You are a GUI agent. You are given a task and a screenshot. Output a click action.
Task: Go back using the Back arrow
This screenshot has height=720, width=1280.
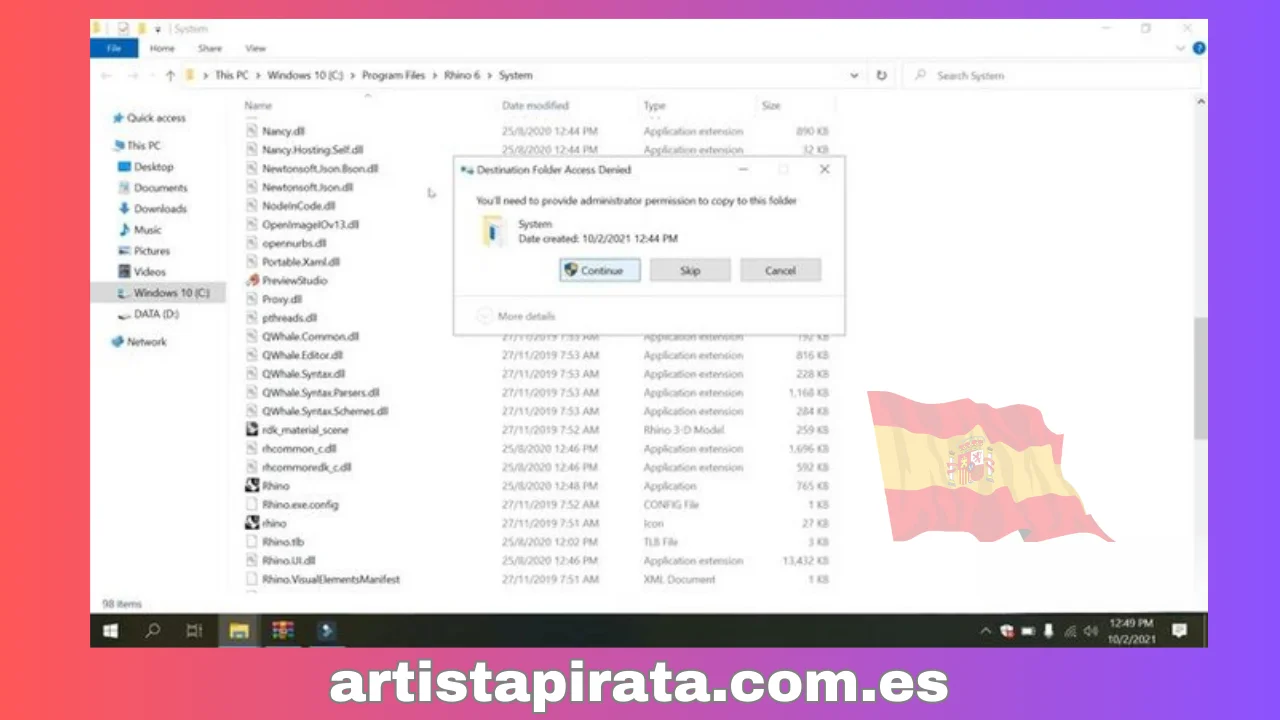(107, 76)
